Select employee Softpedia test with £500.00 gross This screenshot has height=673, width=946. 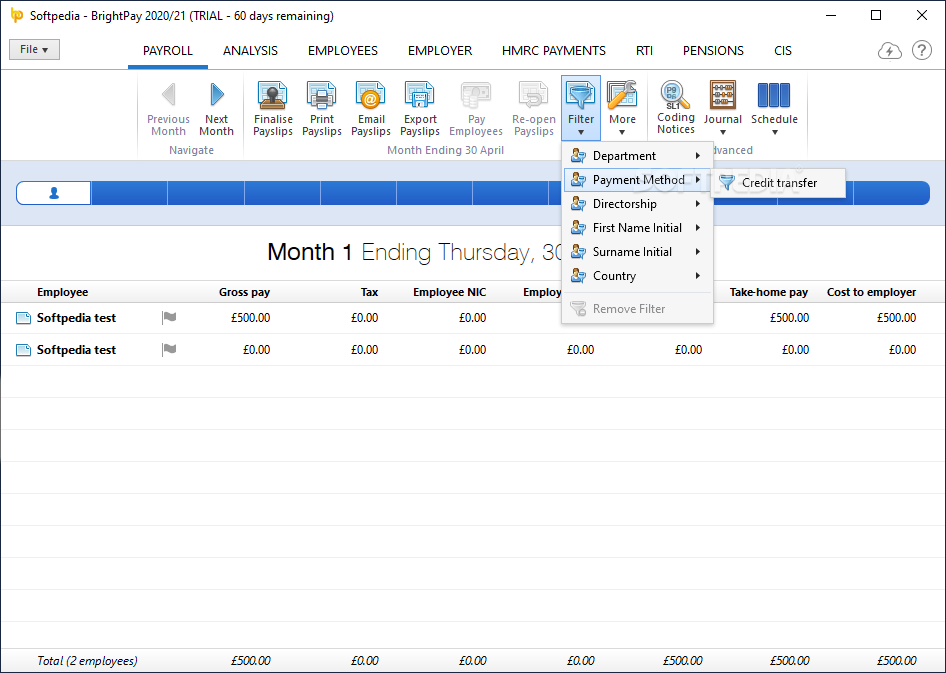click(x=76, y=318)
